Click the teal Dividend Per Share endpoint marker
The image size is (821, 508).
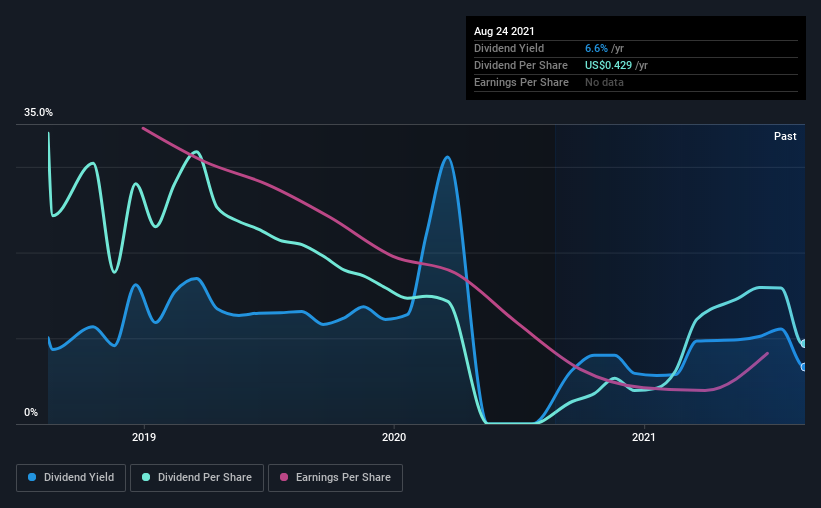pos(804,344)
